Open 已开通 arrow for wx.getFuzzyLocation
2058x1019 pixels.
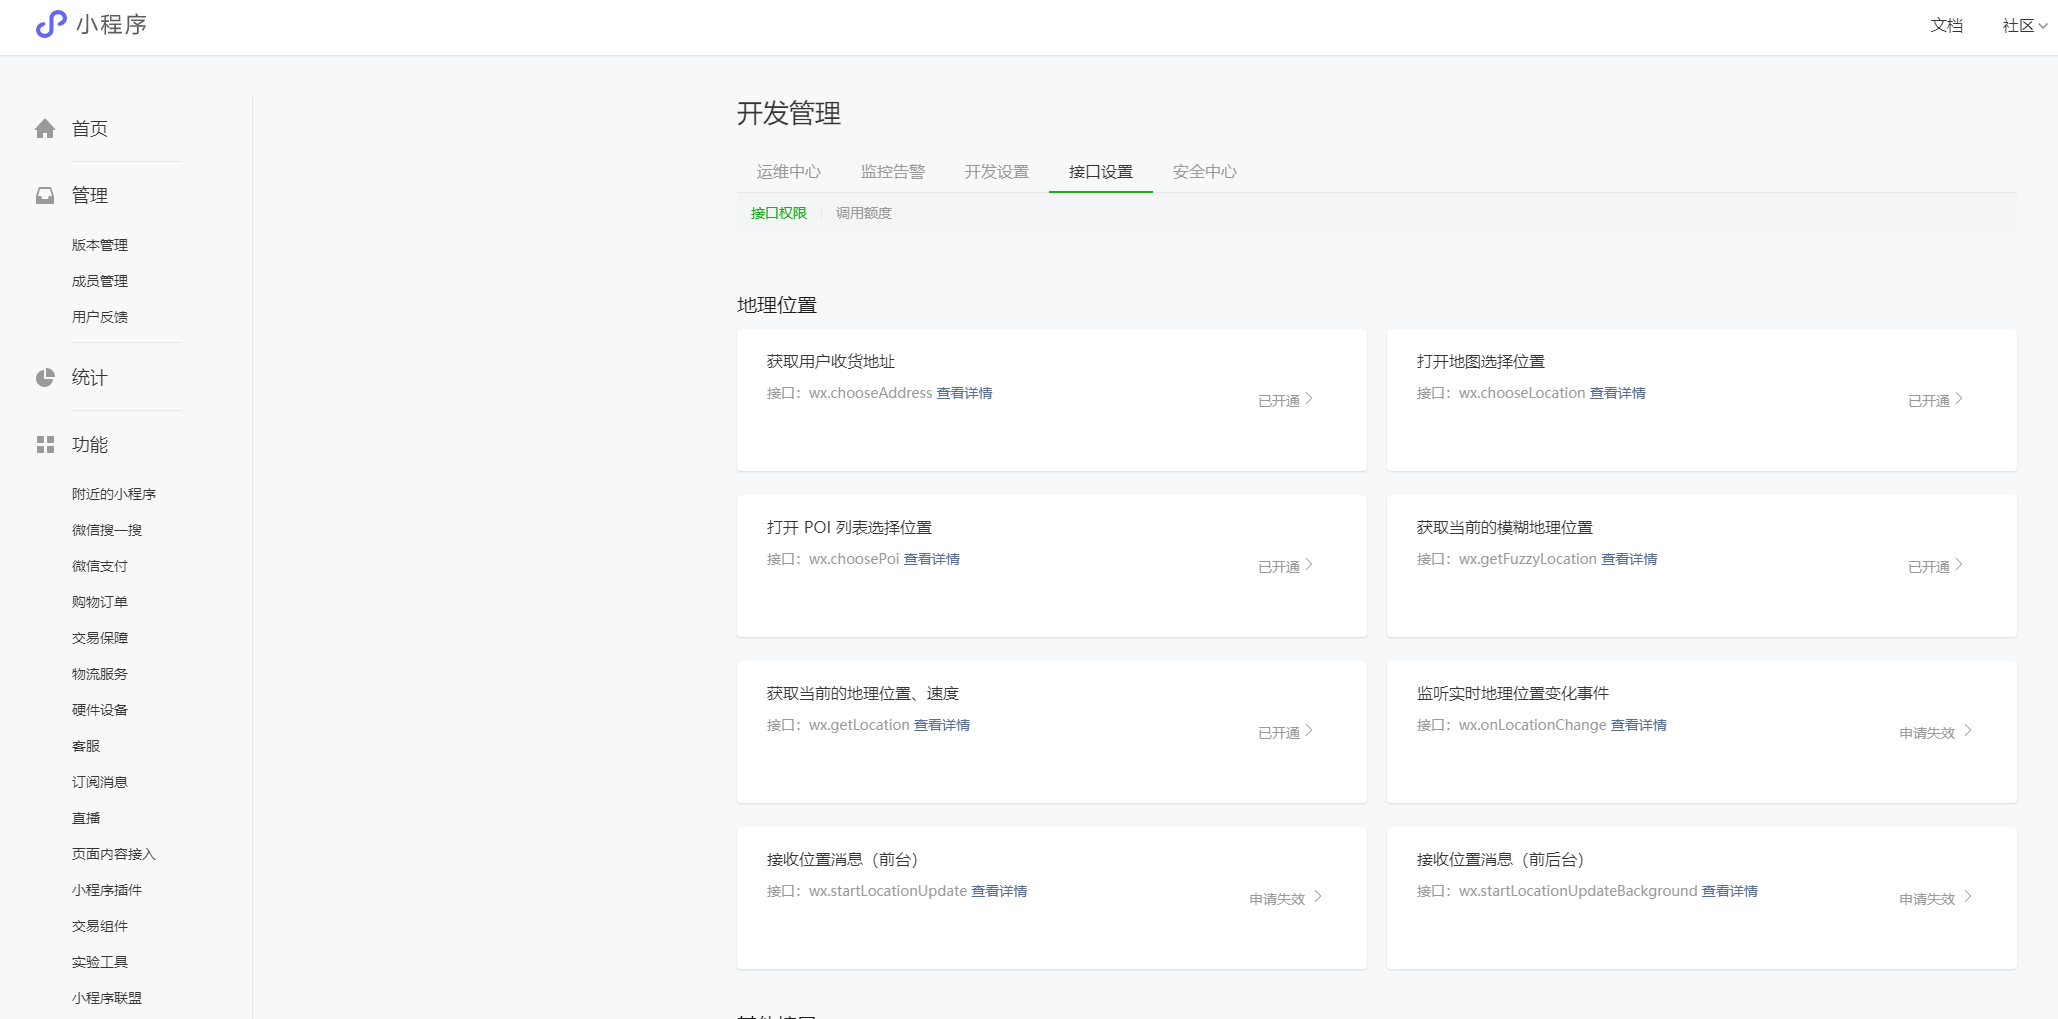pyautogui.click(x=1958, y=565)
